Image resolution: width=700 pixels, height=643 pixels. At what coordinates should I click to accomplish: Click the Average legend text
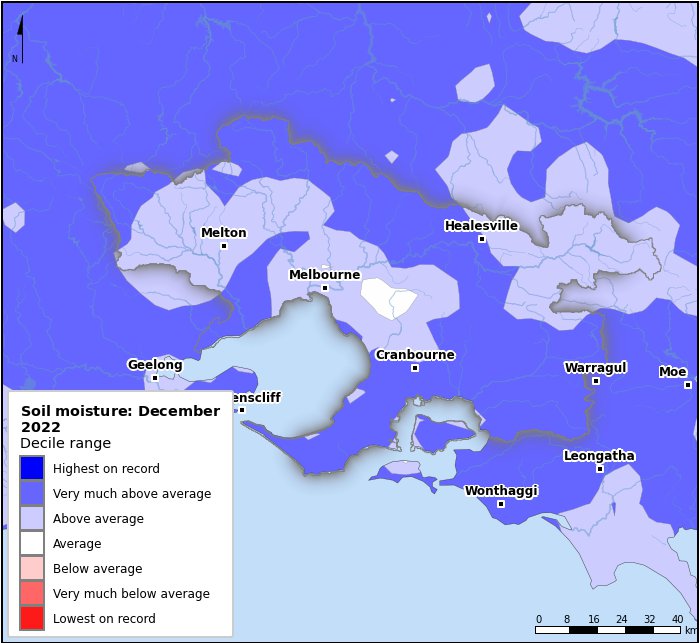point(77,543)
